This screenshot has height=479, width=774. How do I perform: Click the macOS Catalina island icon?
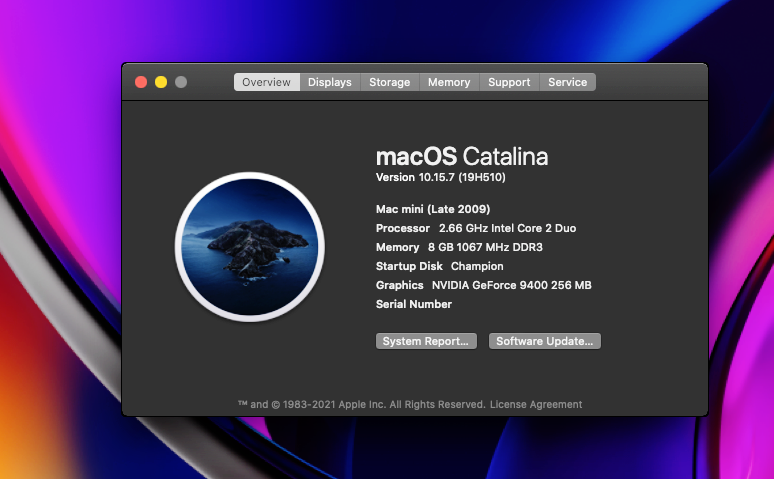250,247
